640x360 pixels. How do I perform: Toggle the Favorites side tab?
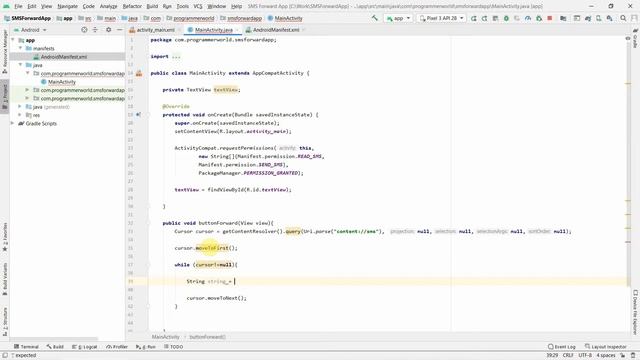[x=5, y=238]
